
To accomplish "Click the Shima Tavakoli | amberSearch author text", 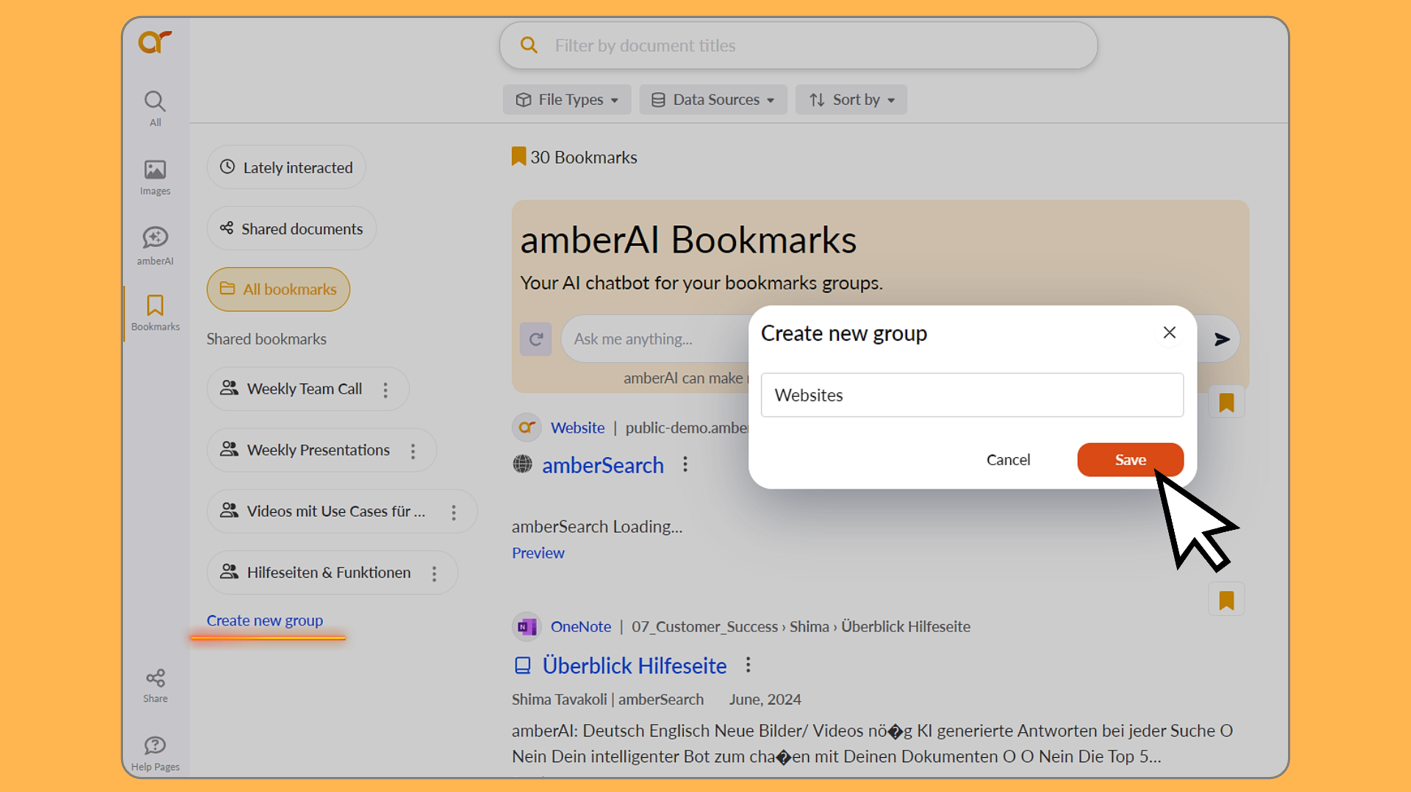I will coord(608,700).
